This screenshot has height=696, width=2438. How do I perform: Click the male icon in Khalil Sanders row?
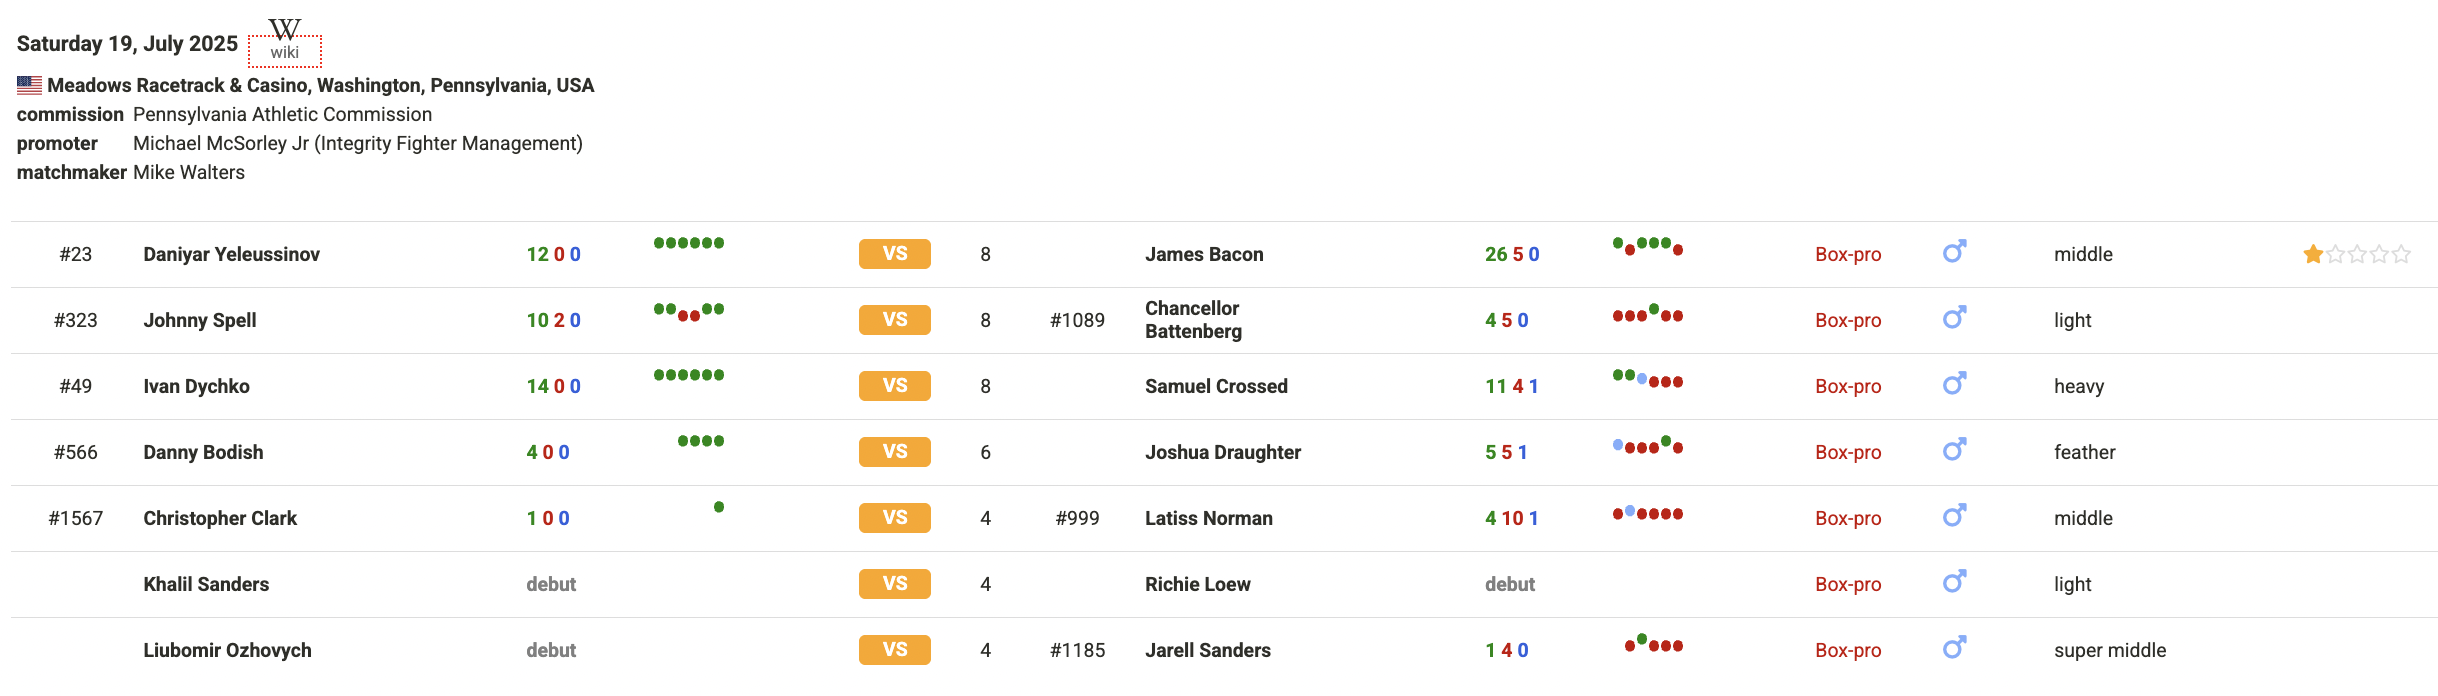(1954, 581)
